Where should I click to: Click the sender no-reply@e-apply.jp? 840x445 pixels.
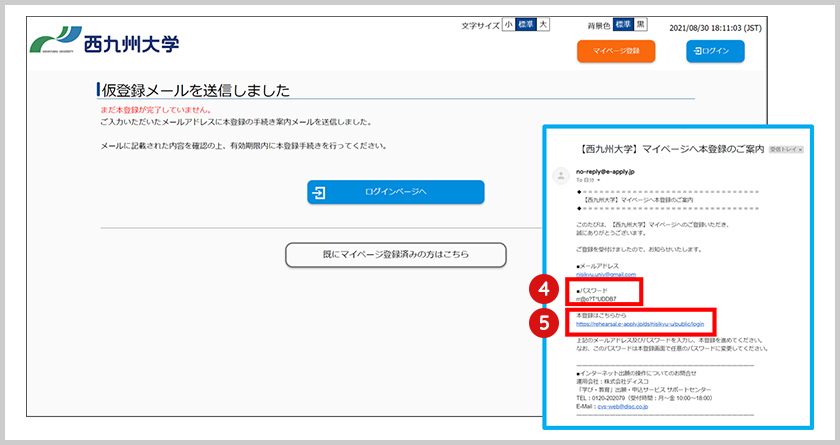pos(605,172)
